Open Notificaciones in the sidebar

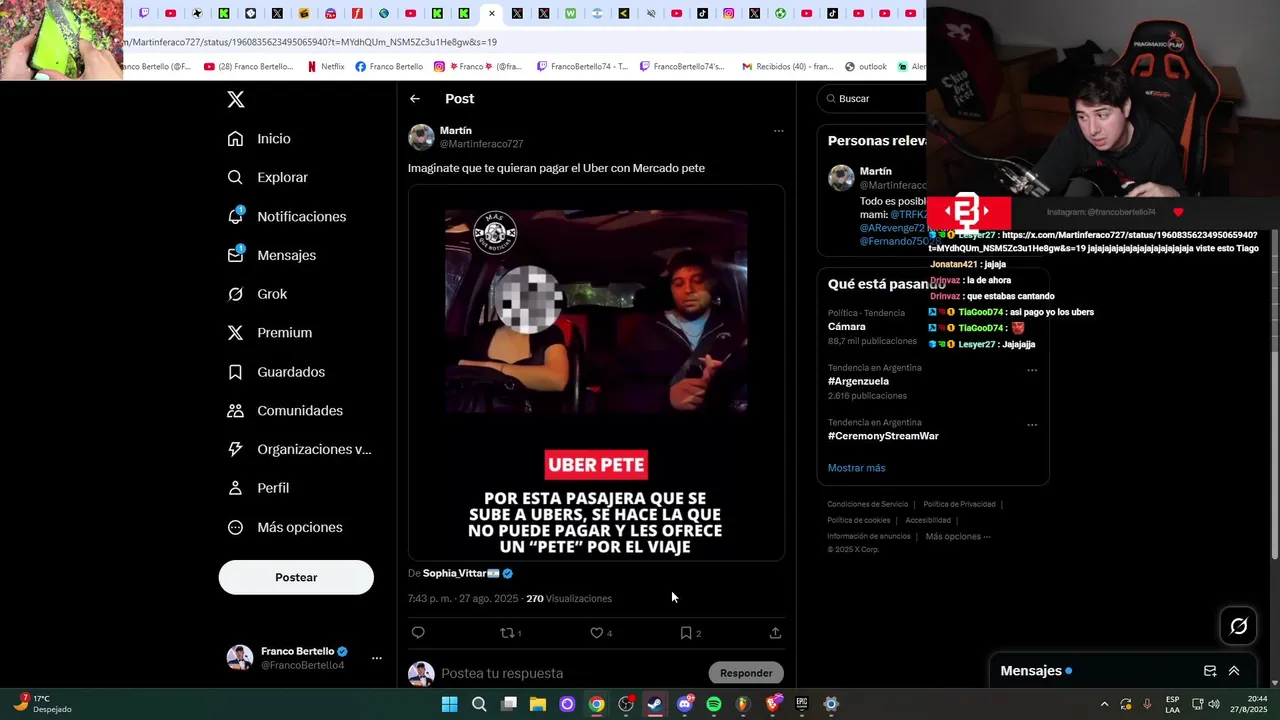286,216
